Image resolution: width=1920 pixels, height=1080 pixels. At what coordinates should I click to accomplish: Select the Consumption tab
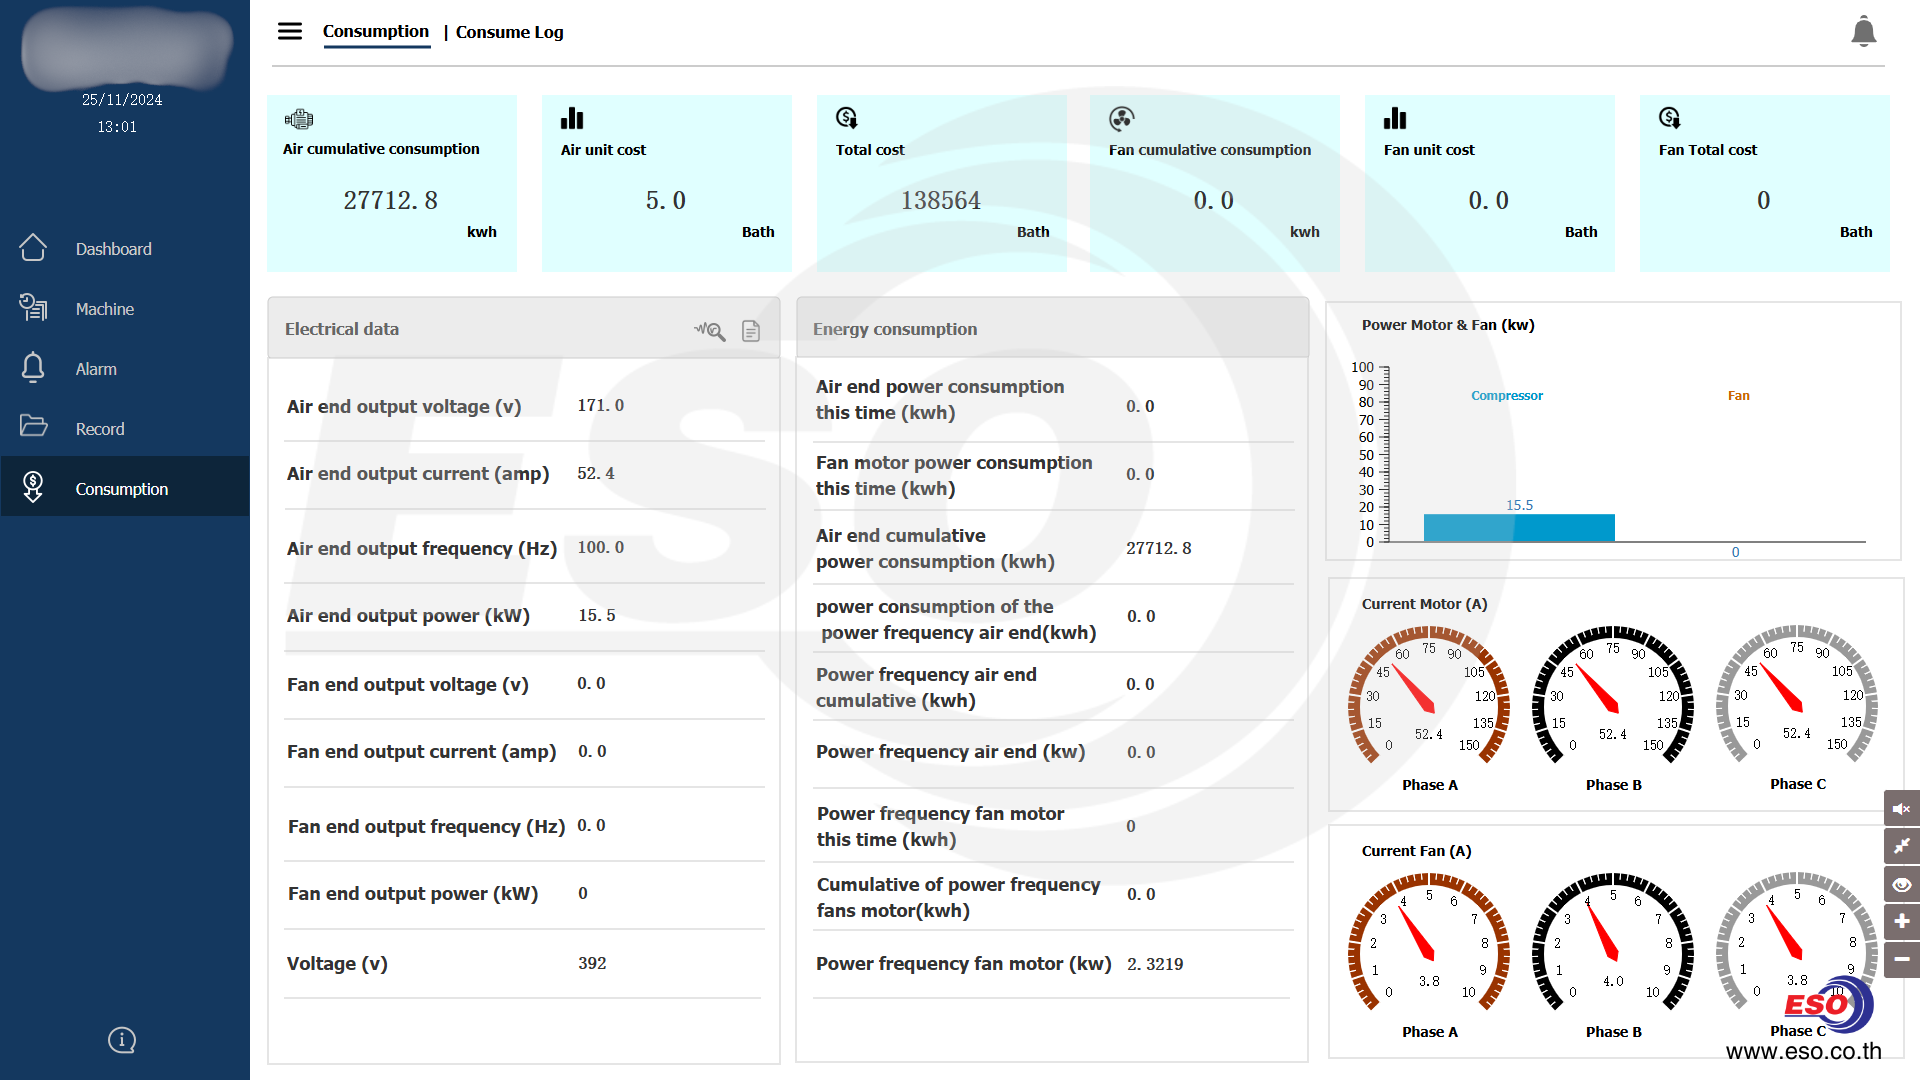point(375,31)
